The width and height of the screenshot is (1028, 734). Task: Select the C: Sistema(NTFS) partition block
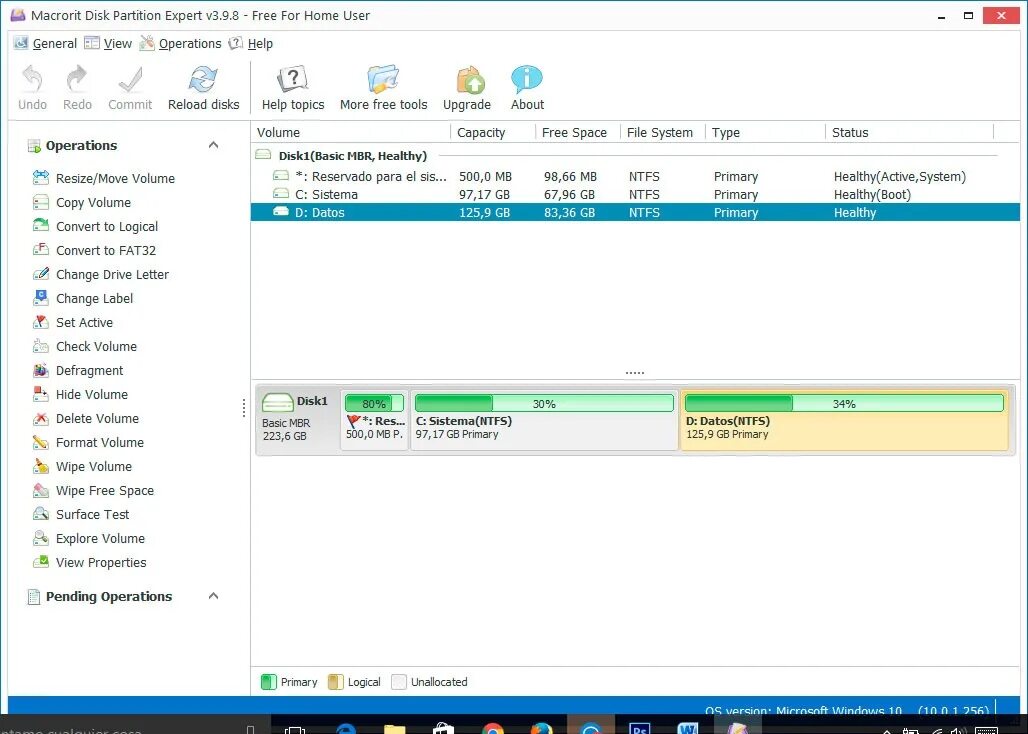click(x=544, y=421)
